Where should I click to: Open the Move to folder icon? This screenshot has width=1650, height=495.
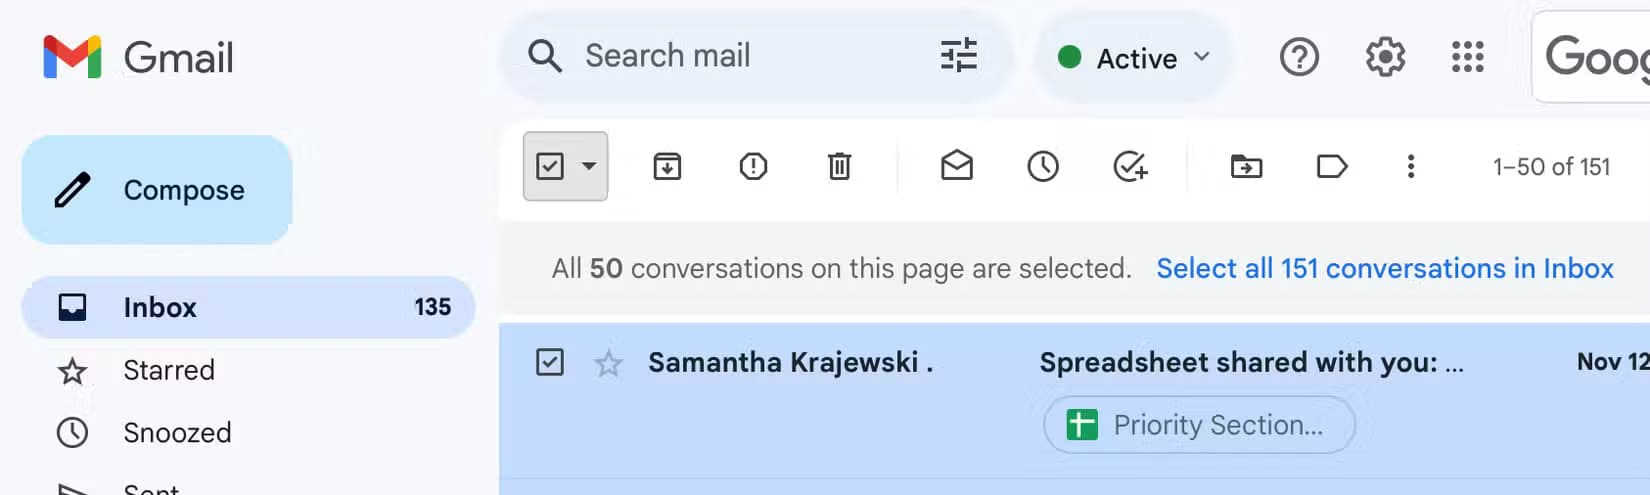point(1246,166)
